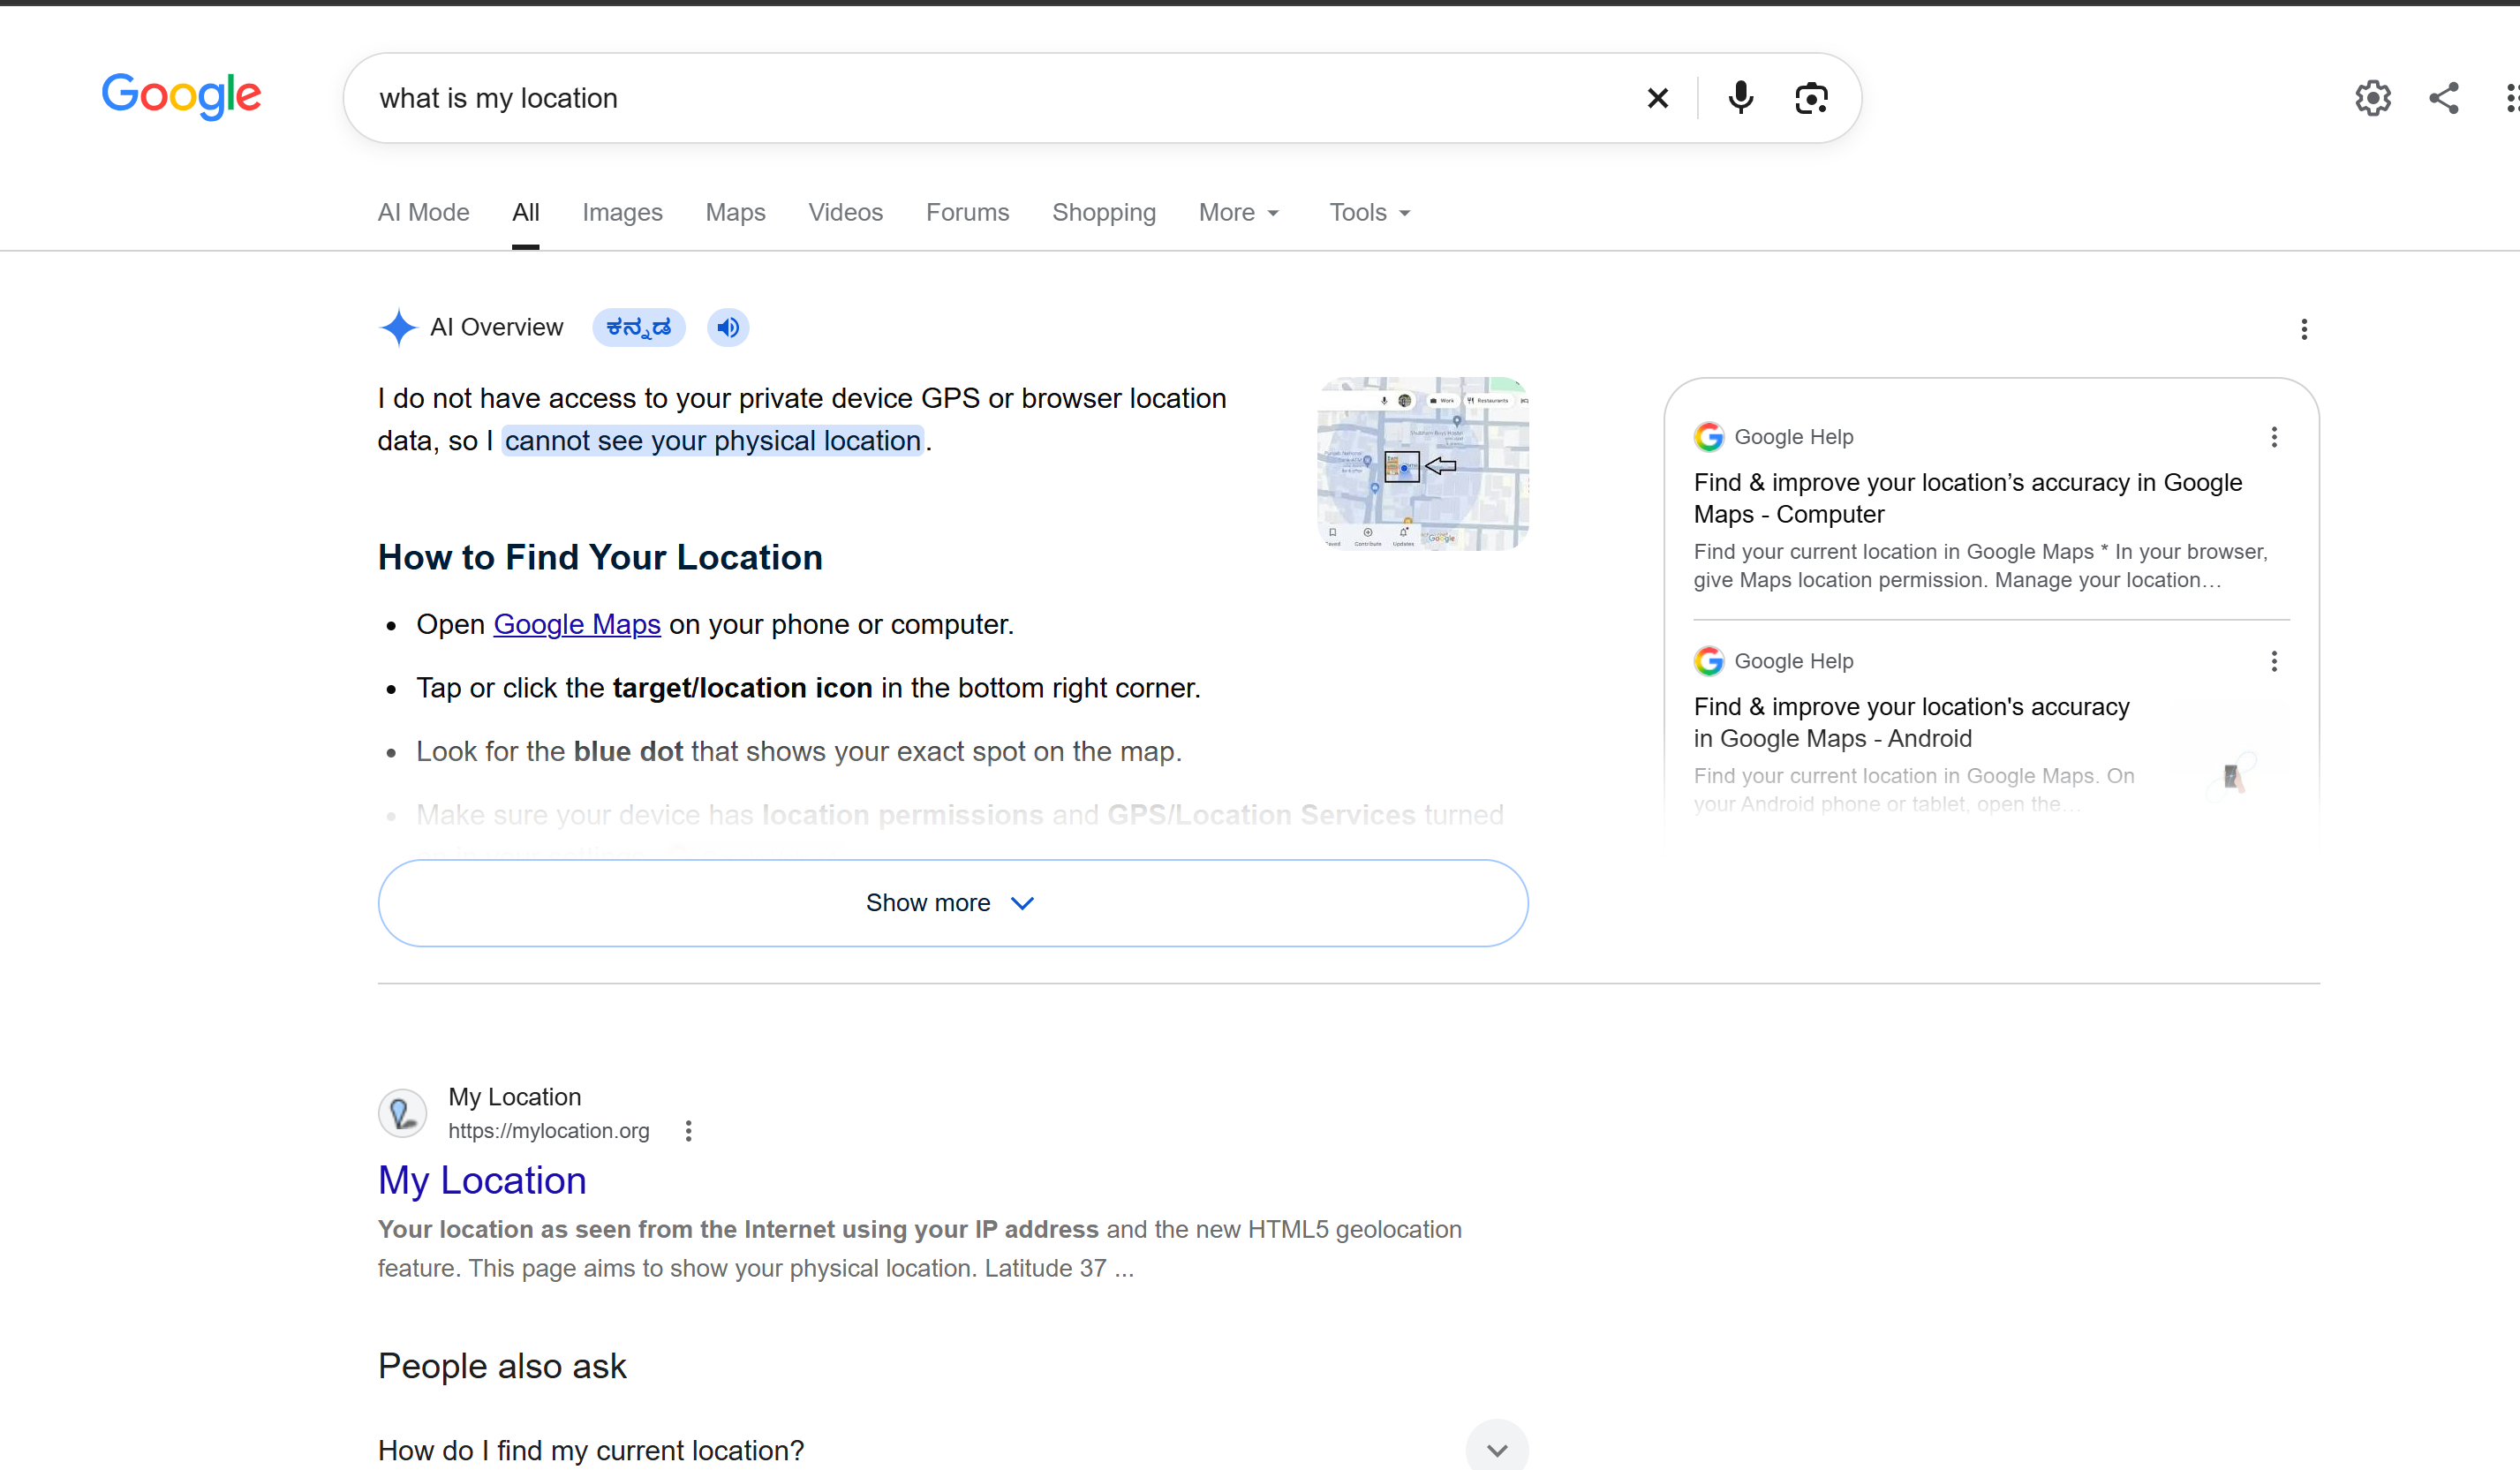The image size is (2520, 1470).
Task: Click the Google logo
Action: point(181,96)
